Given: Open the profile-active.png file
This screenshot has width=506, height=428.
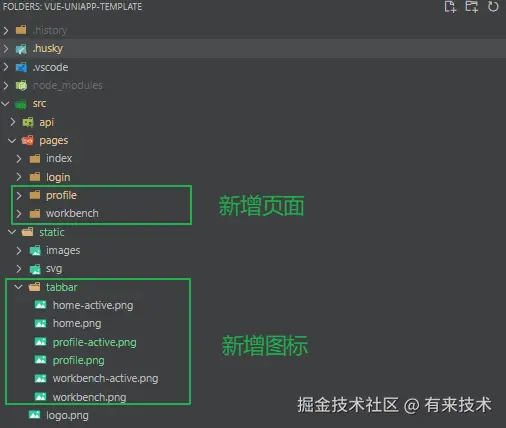Looking at the screenshot, I should 95,342.
